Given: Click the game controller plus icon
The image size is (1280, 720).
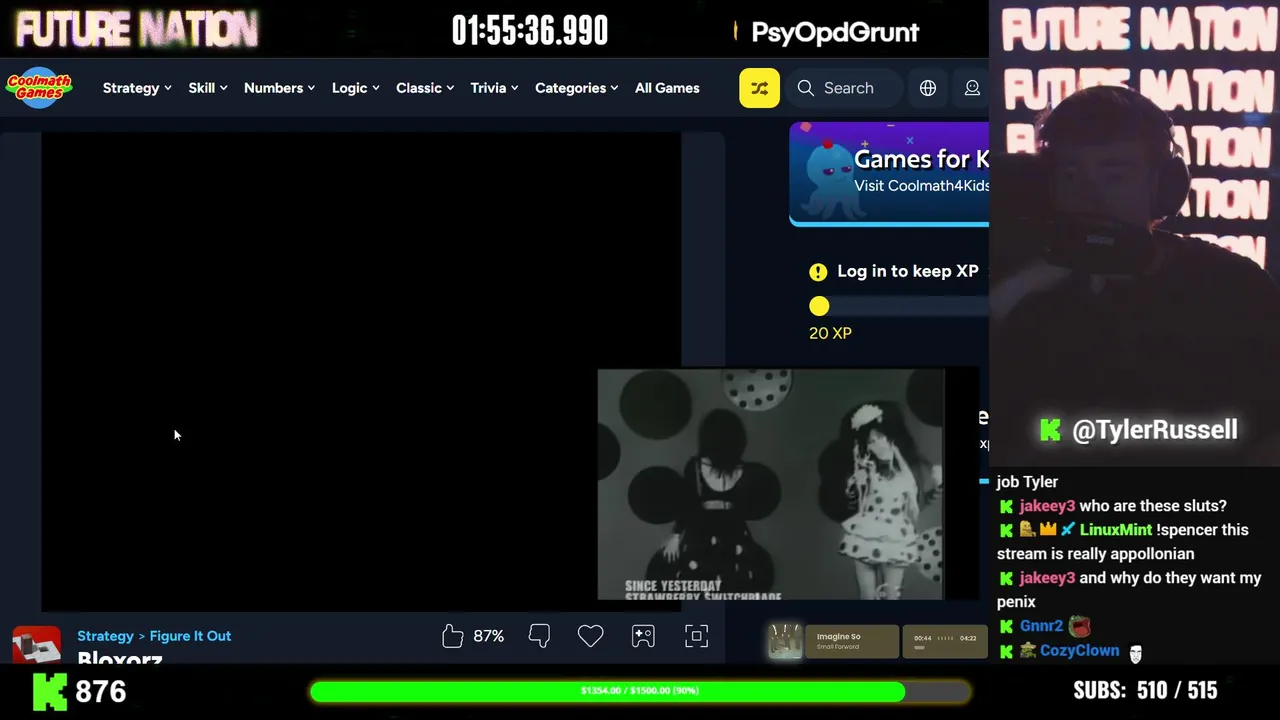Looking at the screenshot, I should coord(643,636).
